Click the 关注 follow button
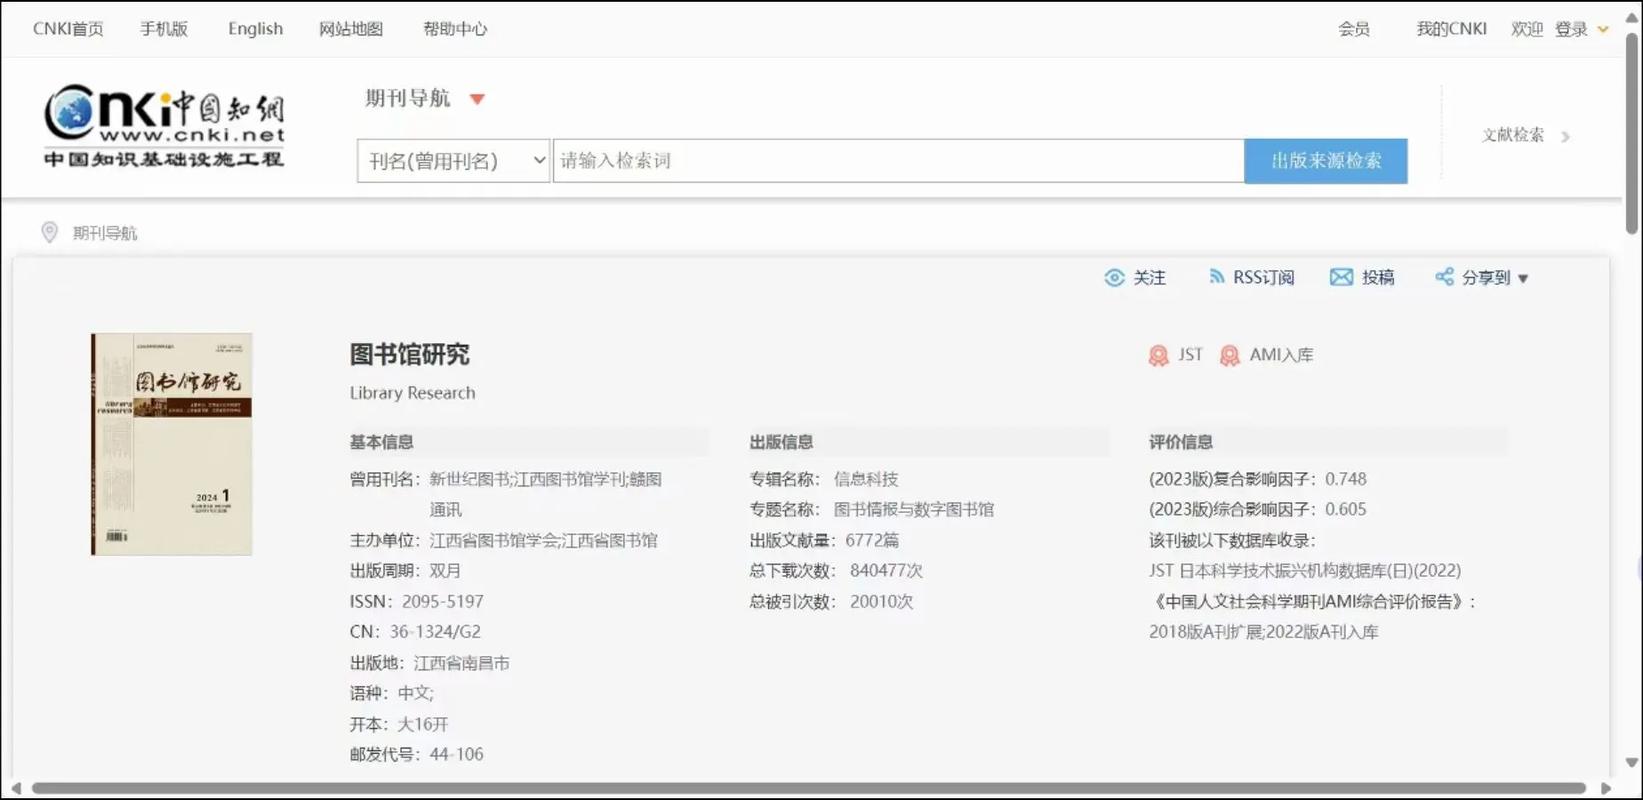Screen dimensions: 1643x800 [x=1149, y=278]
